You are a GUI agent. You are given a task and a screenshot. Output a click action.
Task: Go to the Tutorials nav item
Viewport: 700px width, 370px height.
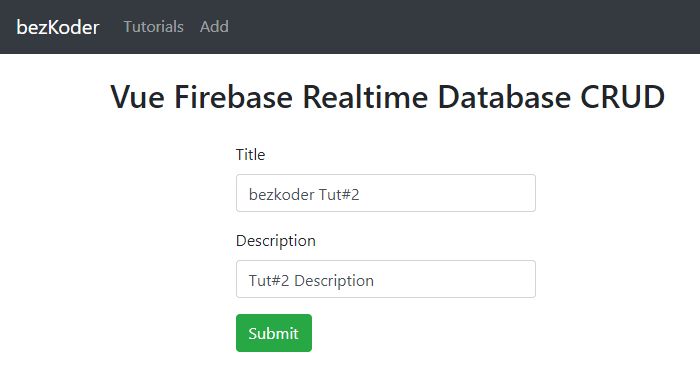tap(154, 27)
